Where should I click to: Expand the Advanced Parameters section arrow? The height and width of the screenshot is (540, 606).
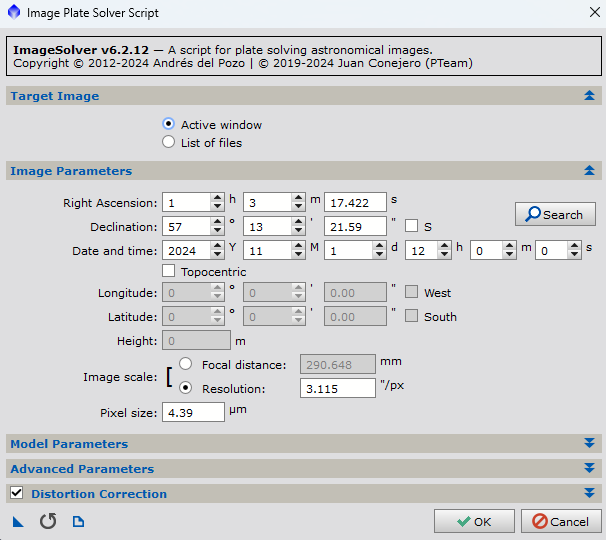point(589,468)
